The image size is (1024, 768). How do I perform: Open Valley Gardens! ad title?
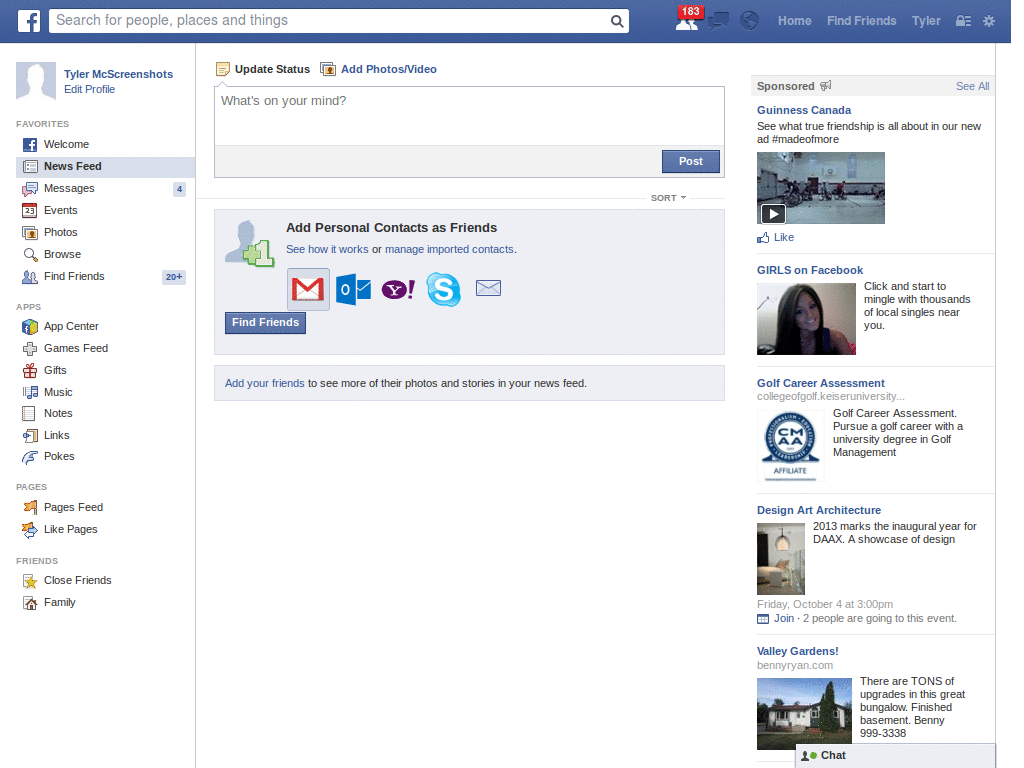tap(797, 651)
